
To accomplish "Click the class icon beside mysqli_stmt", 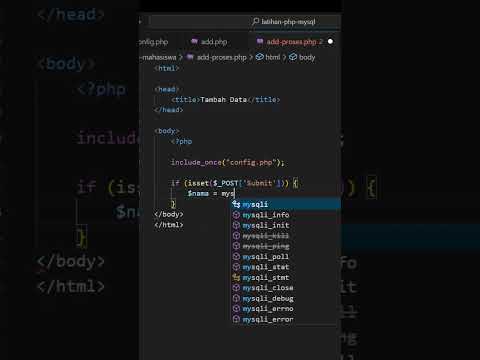I will point(236,277).
